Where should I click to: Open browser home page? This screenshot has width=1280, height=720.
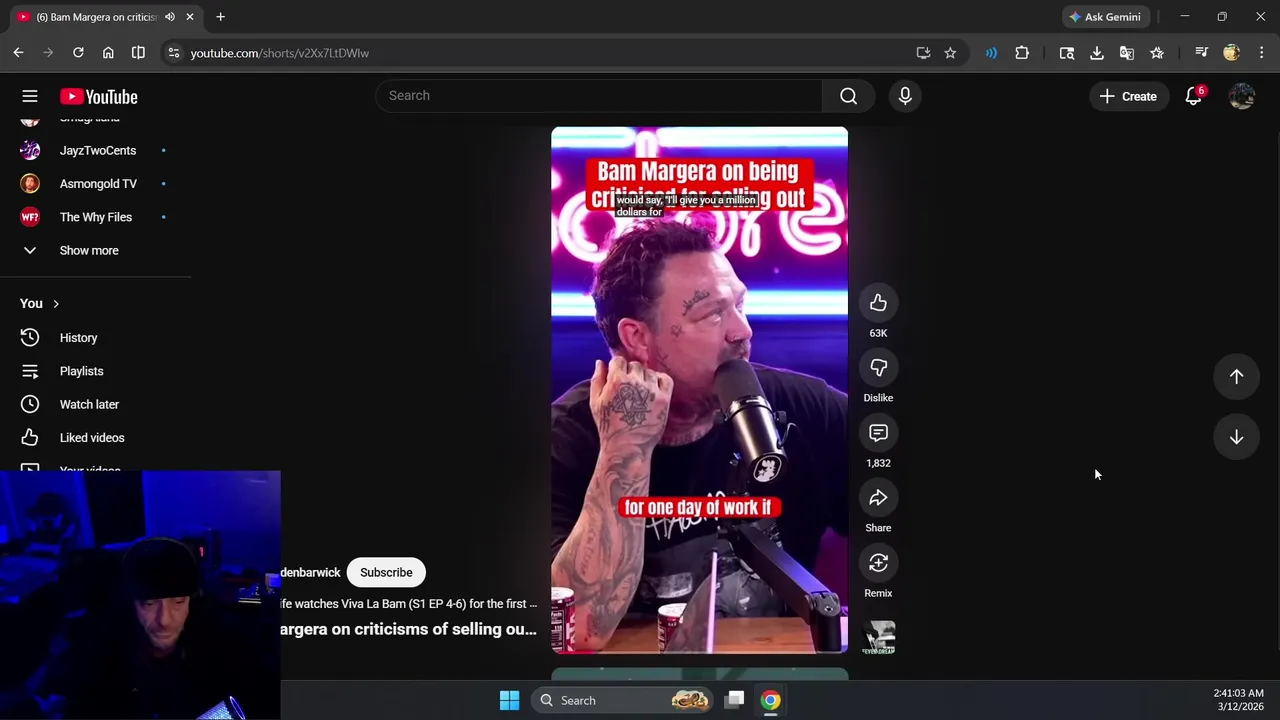108,53
